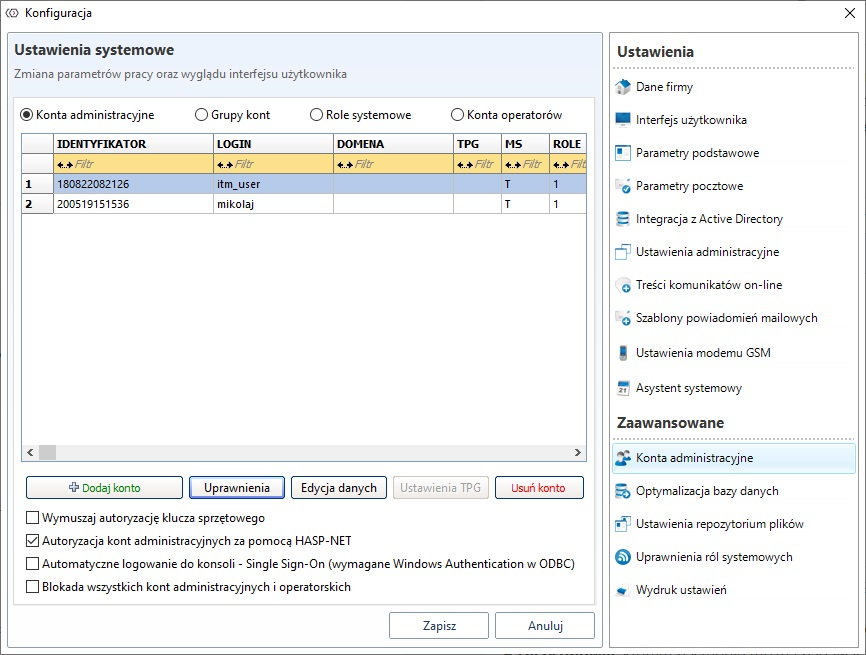The image size is (866, 655).
Task: Click the Treści komunikatów on-line icon
Action: coord(622,286)
